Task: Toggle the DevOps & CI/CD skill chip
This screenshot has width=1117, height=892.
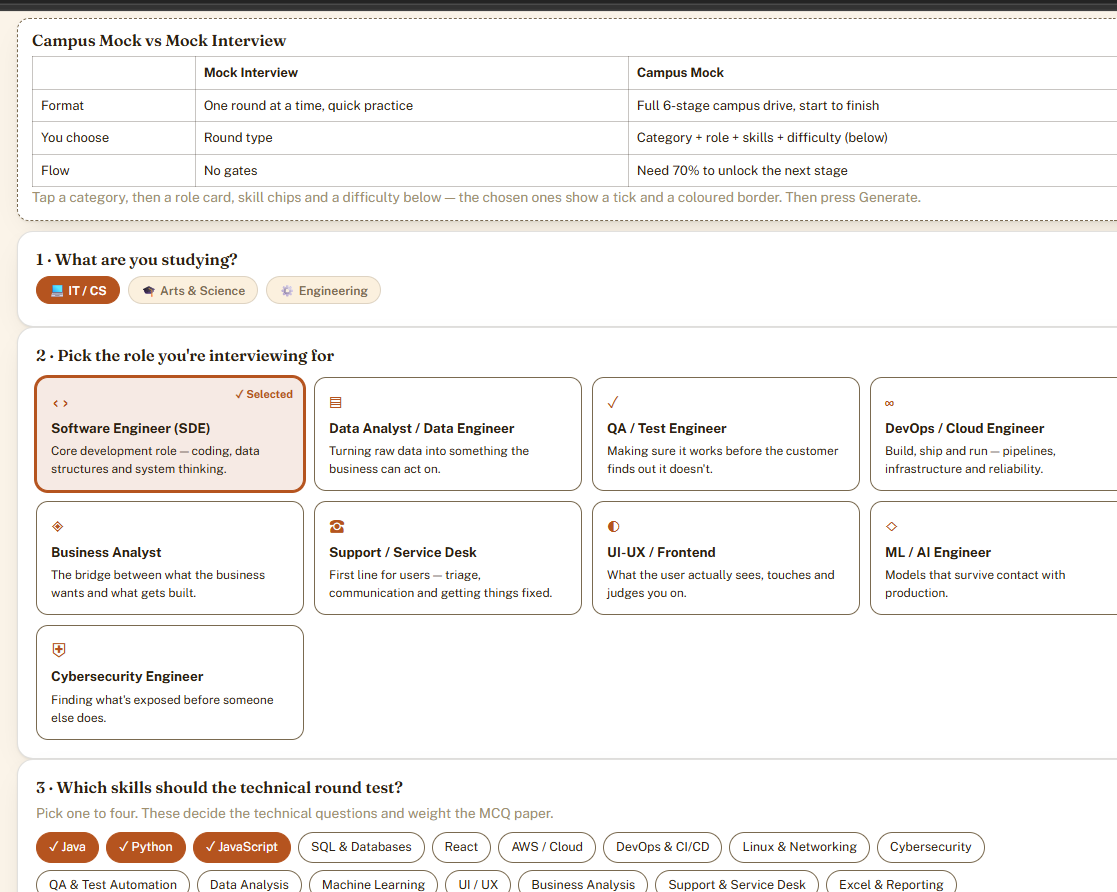Action: coord(663,847)
